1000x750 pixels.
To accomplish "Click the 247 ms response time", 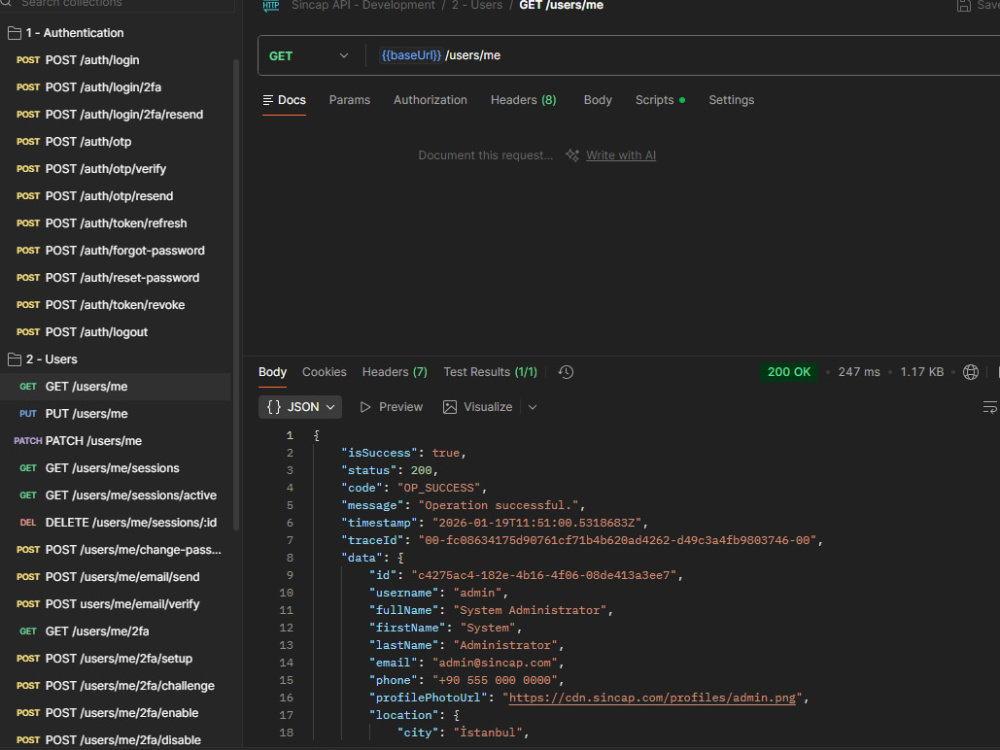I will 858,372.
